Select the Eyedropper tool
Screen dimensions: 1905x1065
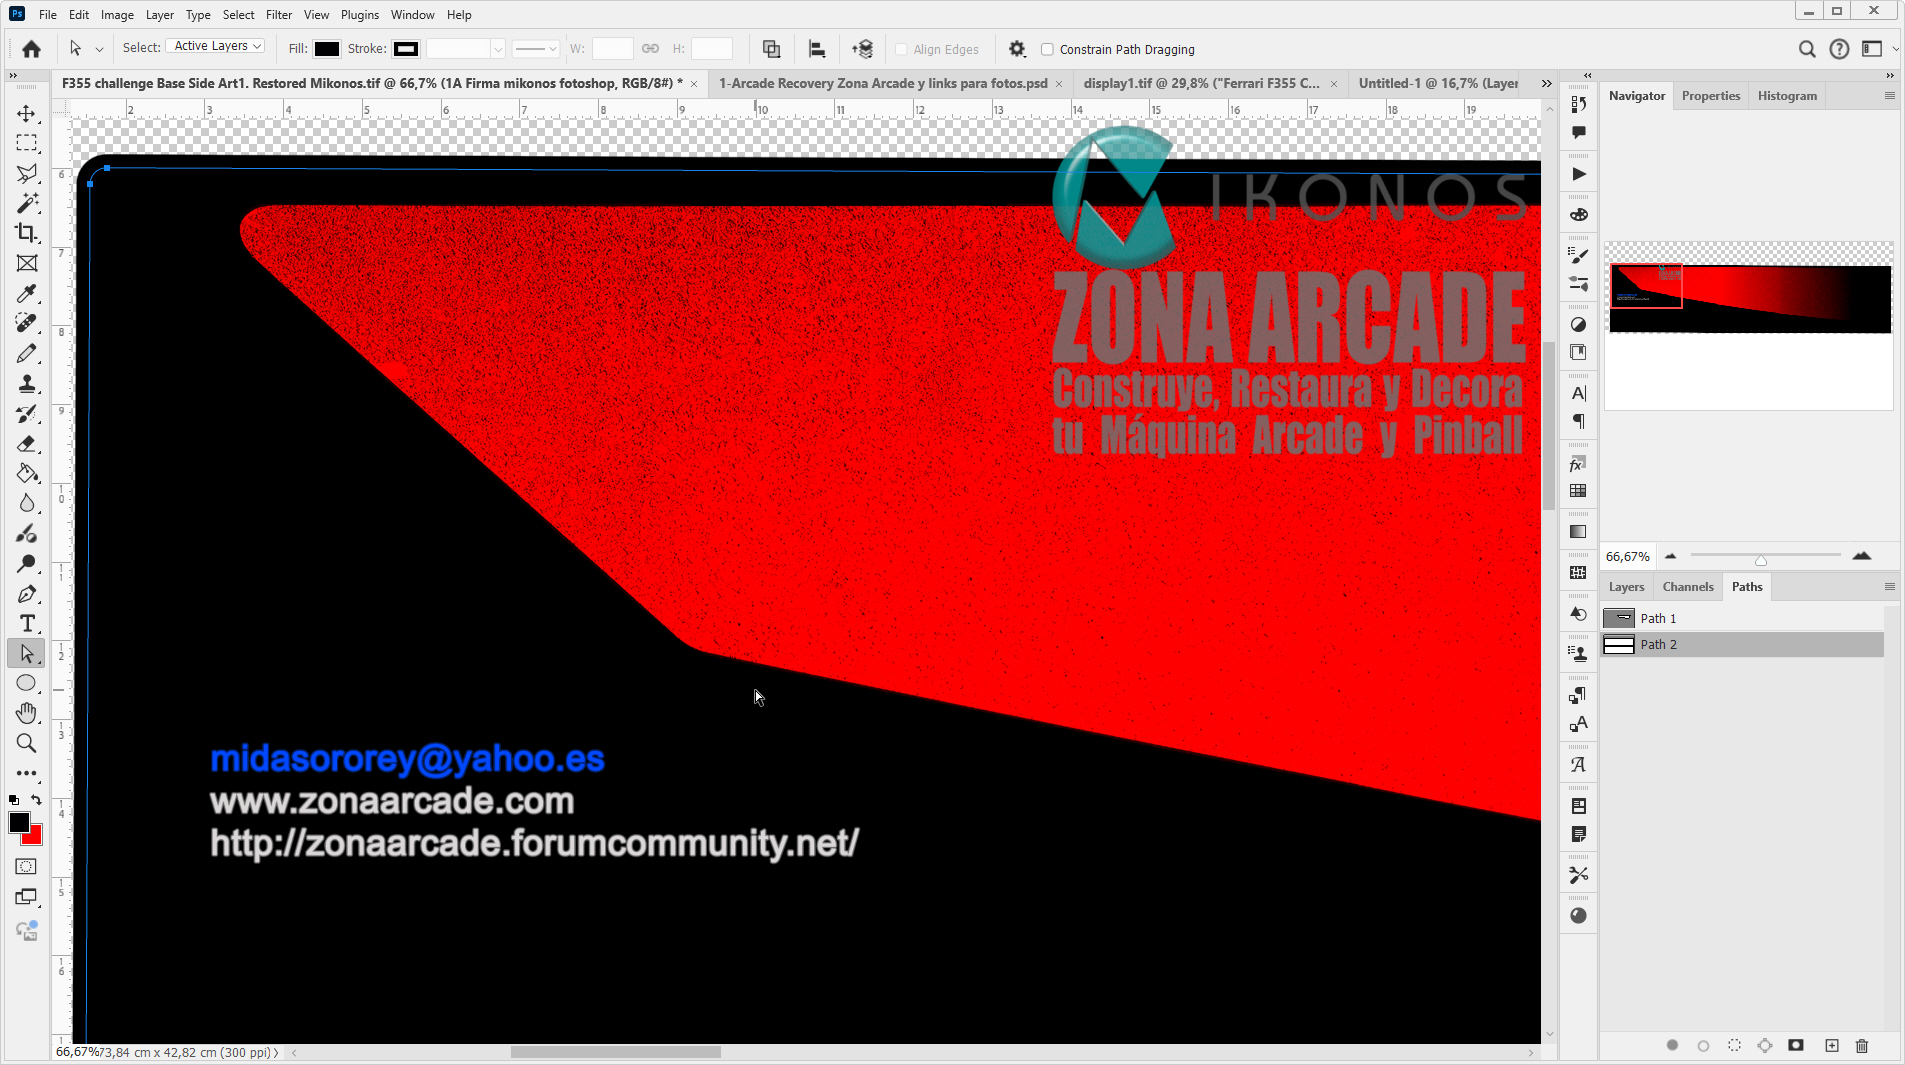[27, 293]
